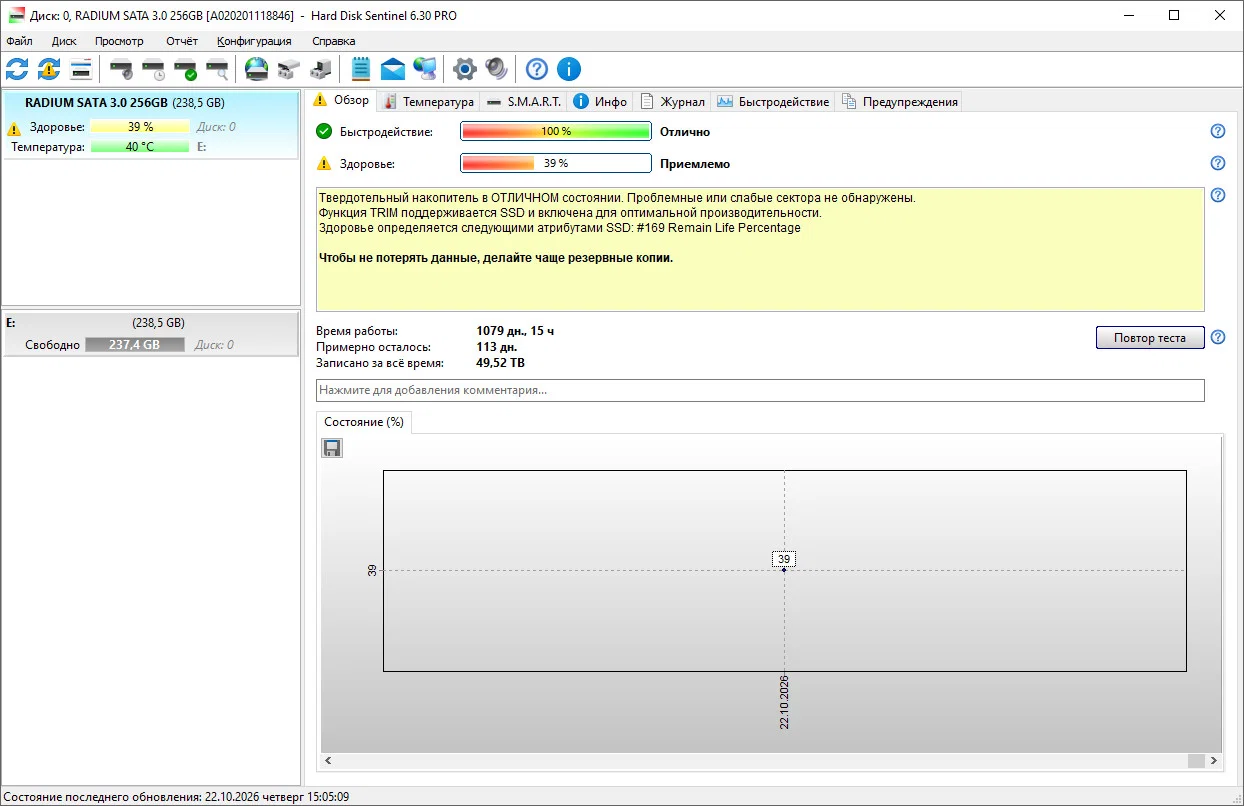Click the disk with green checkmark icon
The height and width of the screenshot is (806, 1244).
click(185, 69)
